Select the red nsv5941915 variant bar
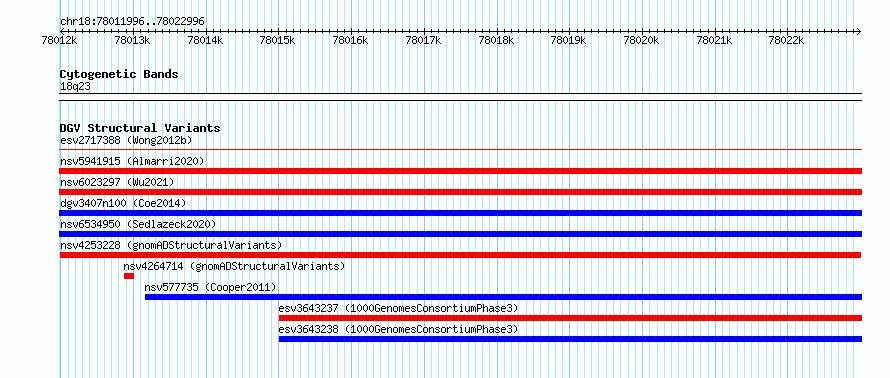The width and height of the screenshot is (890, 378). point(461,171)
